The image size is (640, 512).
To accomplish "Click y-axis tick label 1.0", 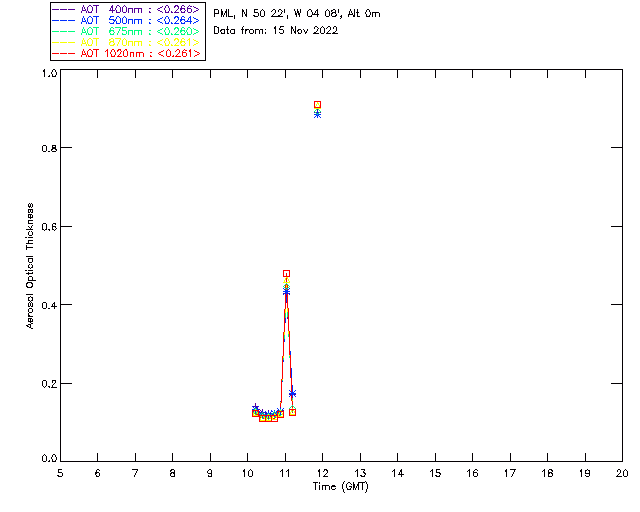I will tap(49, 73).
